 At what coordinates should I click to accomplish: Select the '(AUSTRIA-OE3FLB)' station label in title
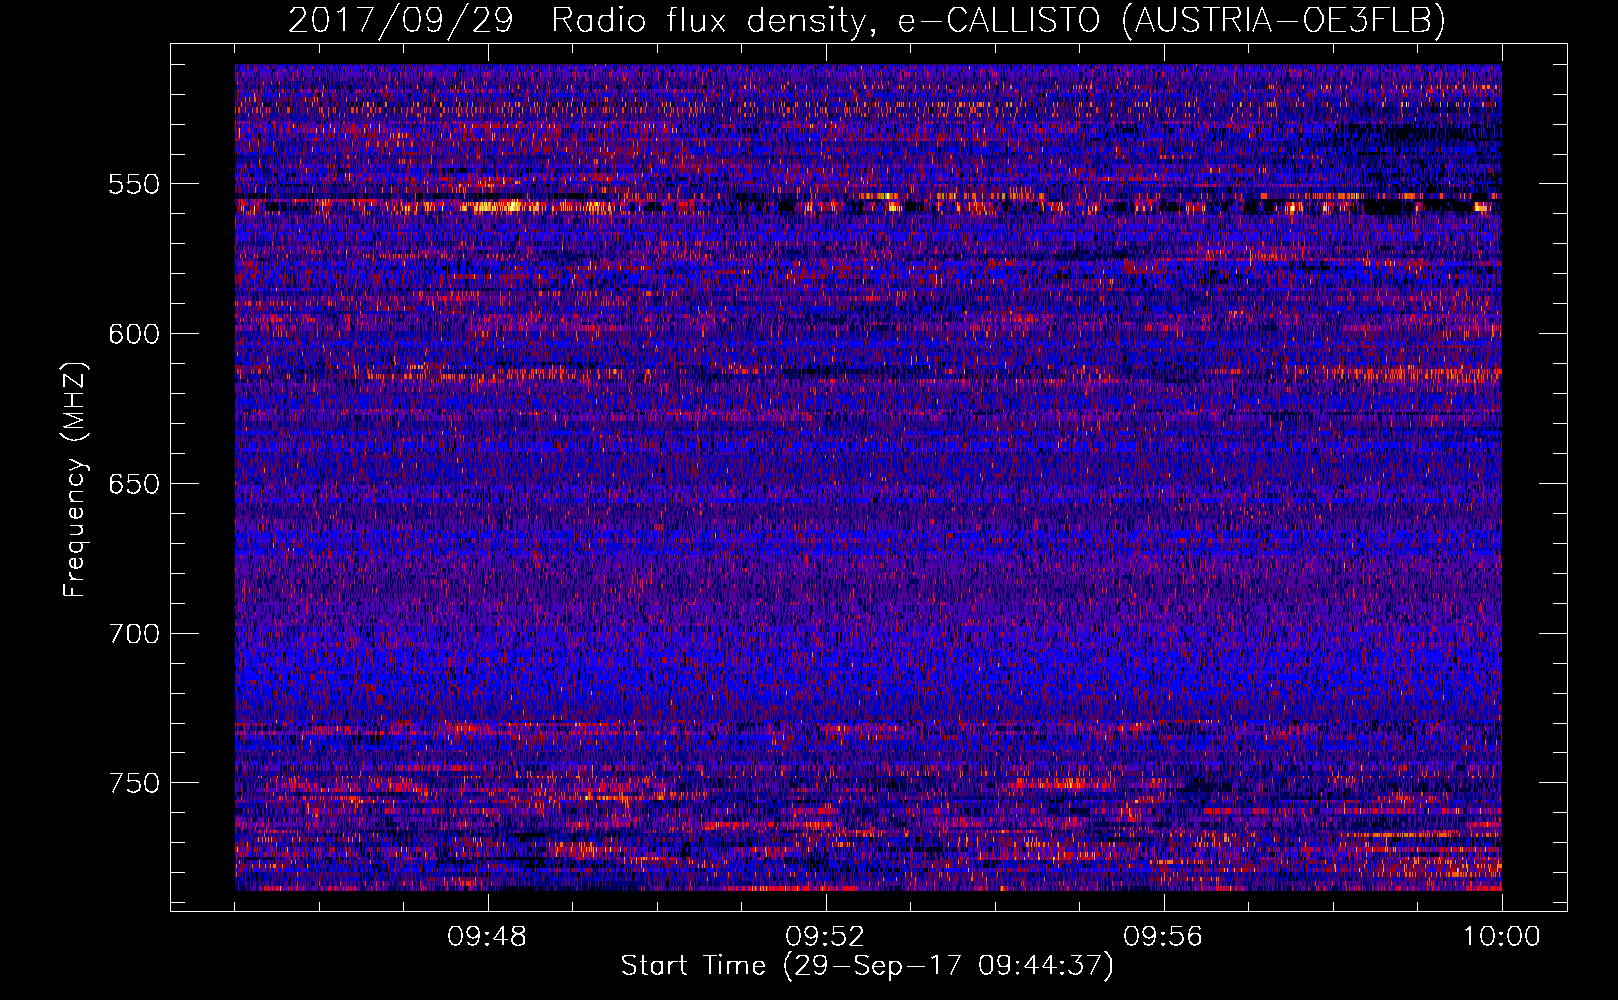tap(1283, 20)
